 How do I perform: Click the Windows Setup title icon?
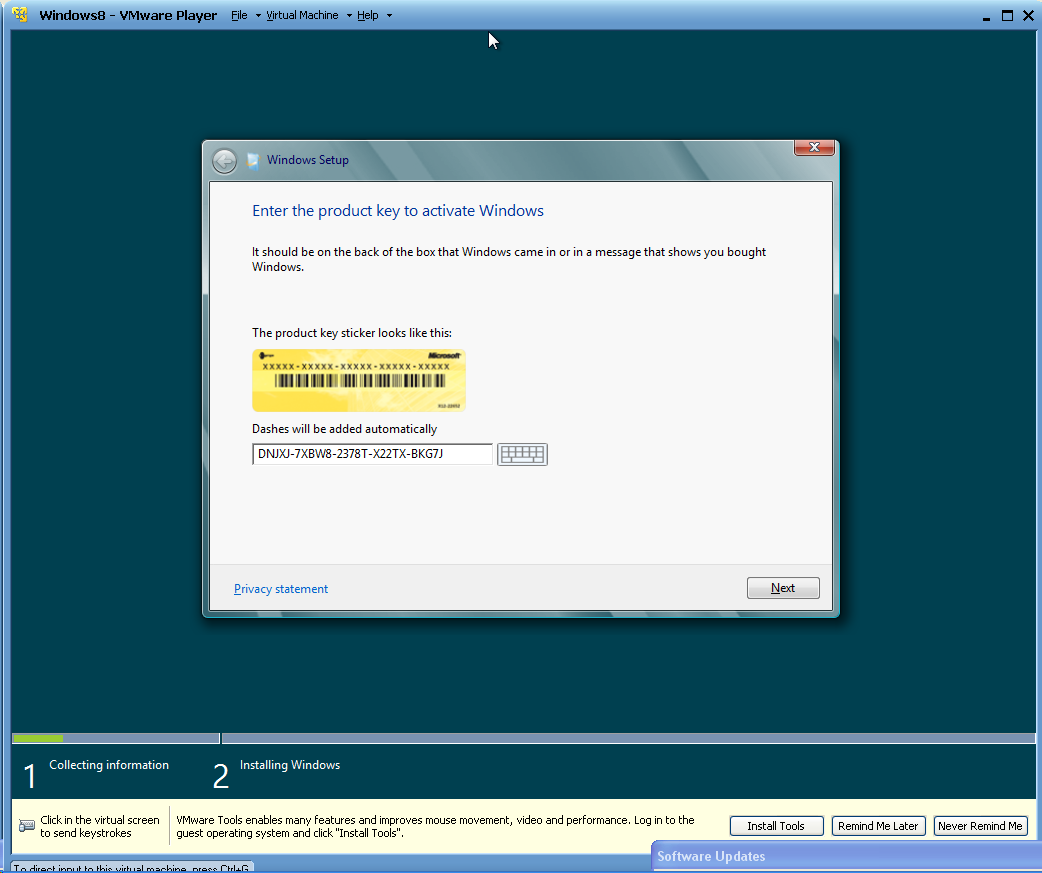(253, 161)
